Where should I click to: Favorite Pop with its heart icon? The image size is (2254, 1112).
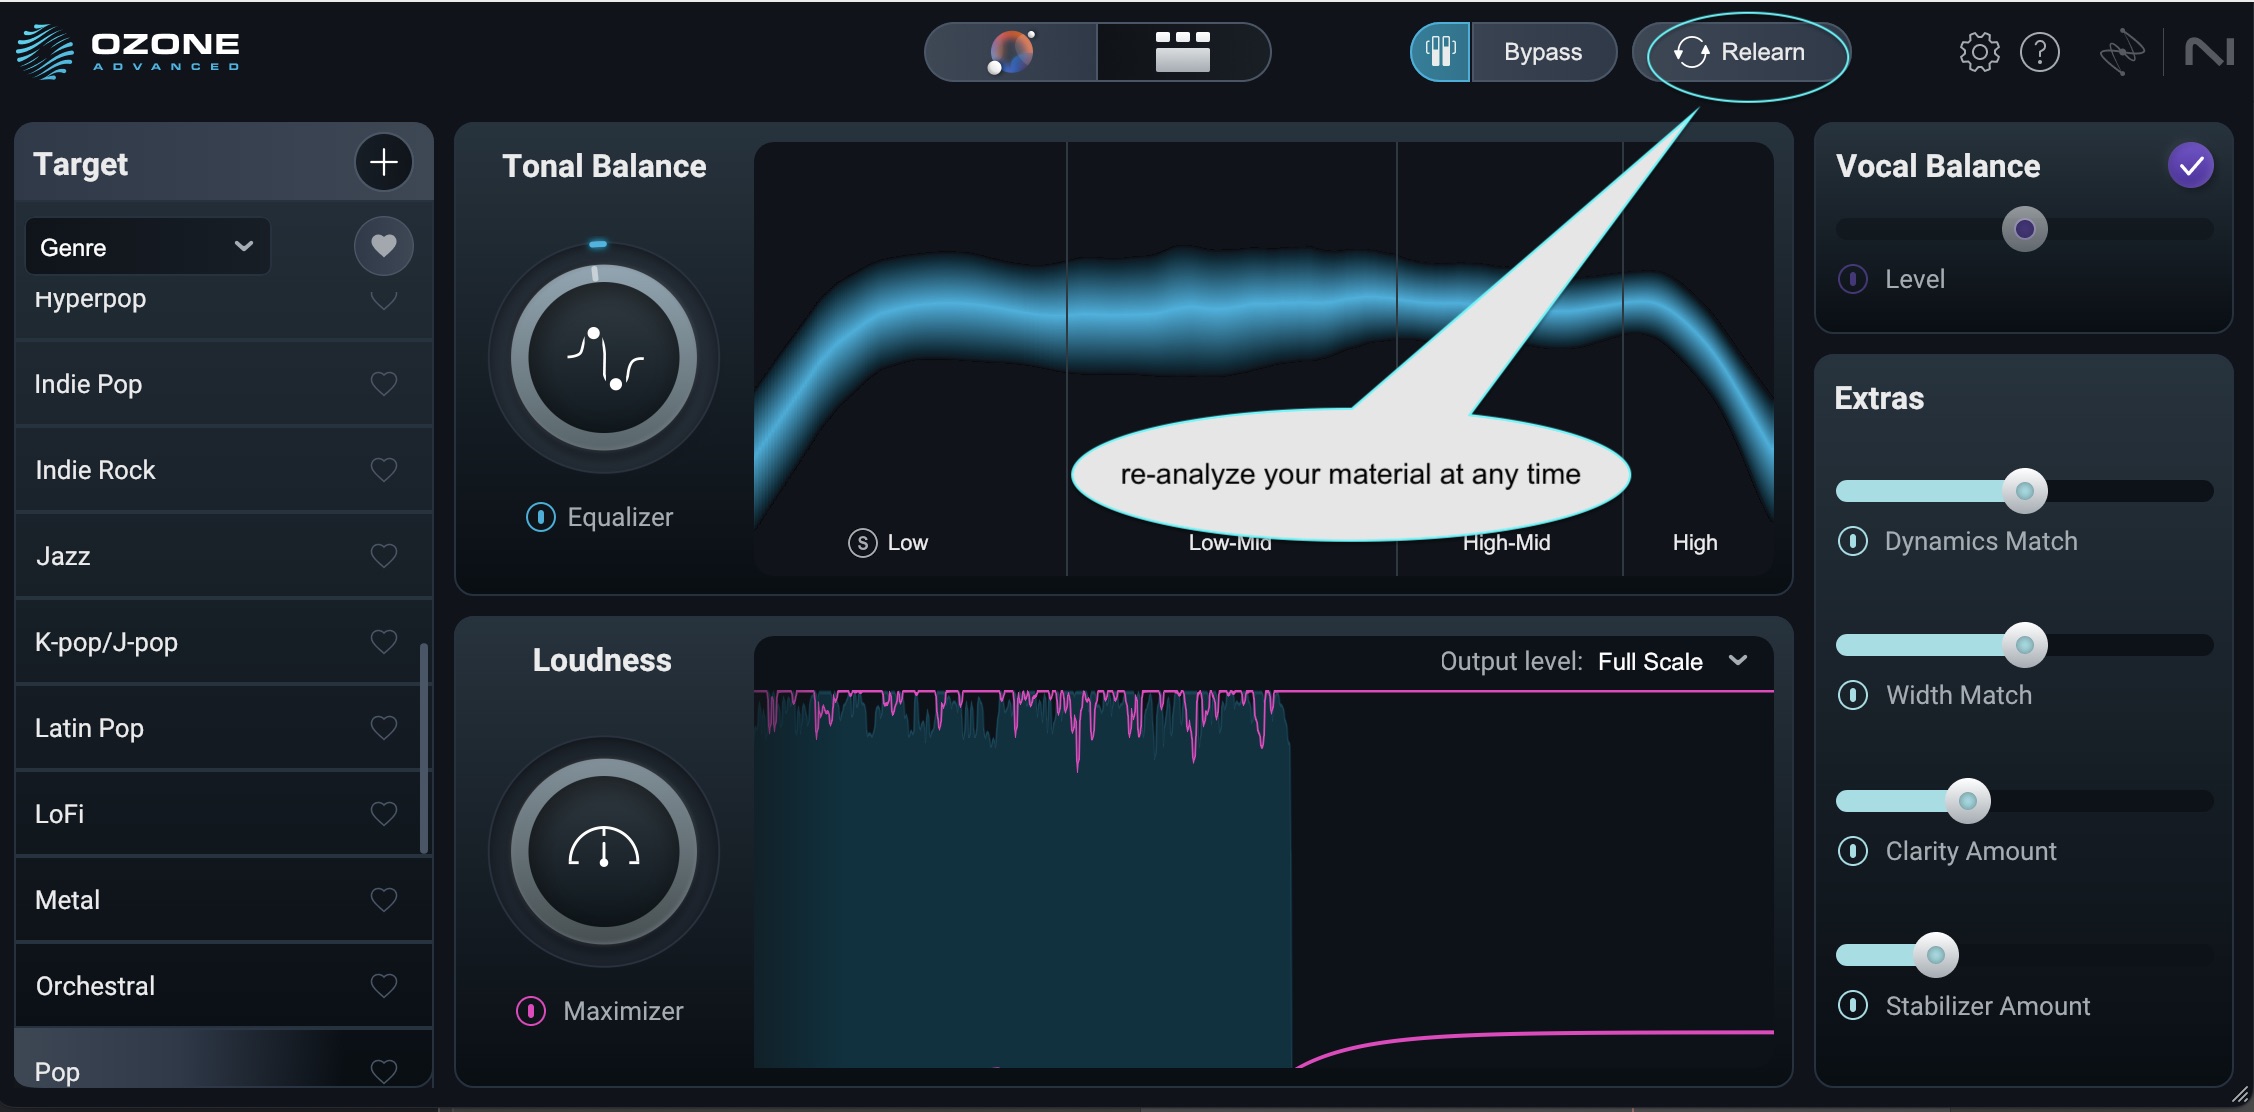(x=384, y=1071)
